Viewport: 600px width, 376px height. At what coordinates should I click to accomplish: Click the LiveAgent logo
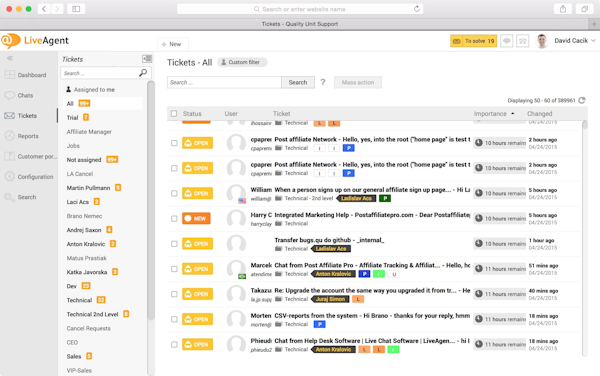tap(35, 41)
